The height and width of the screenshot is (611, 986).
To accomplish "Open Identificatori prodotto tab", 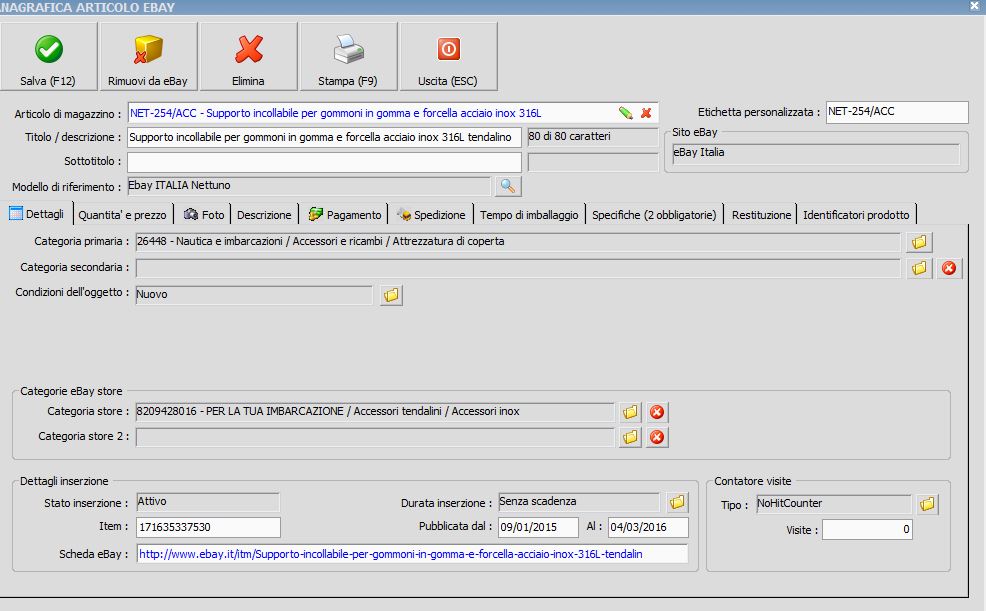I will tap(856, 215).
